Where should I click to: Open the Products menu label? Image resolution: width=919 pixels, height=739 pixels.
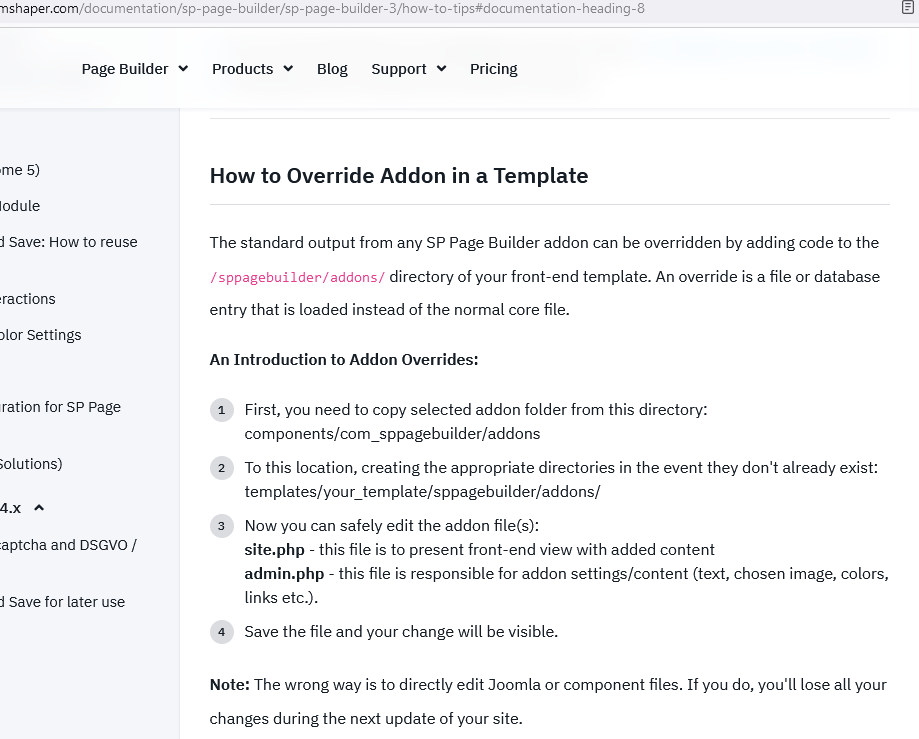click(x=242, y=69)
